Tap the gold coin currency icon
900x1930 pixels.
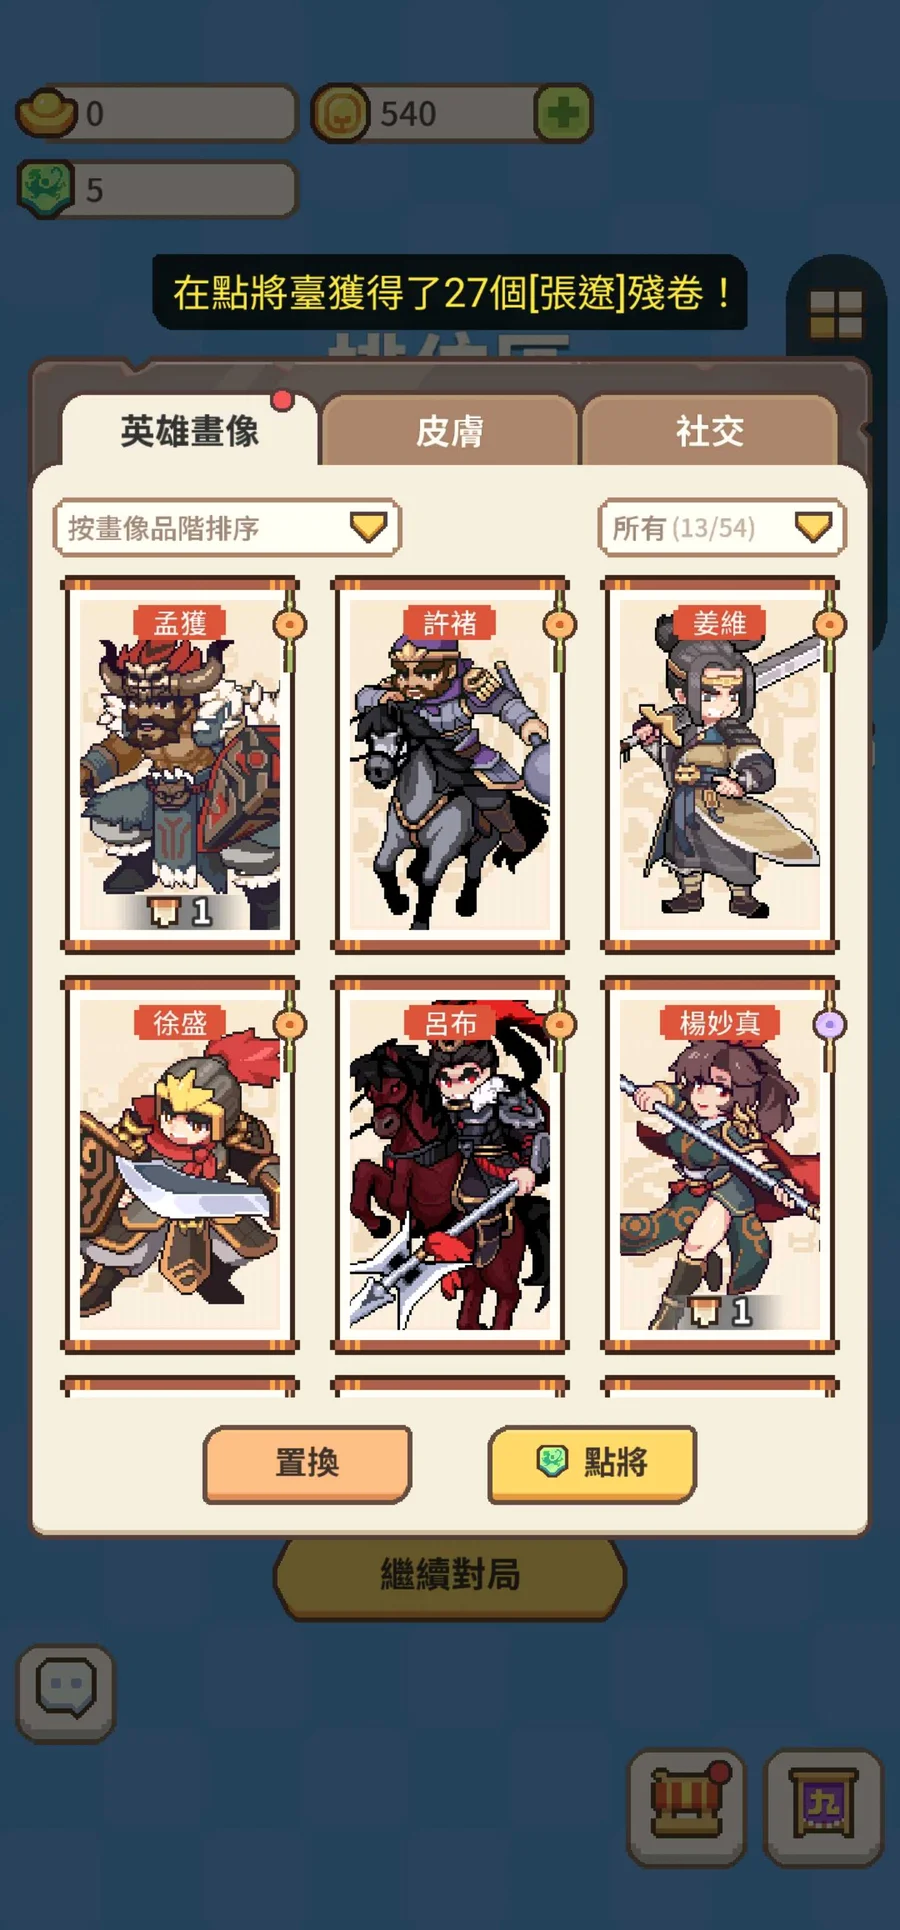pyautogui.click(x=341, y=114)
